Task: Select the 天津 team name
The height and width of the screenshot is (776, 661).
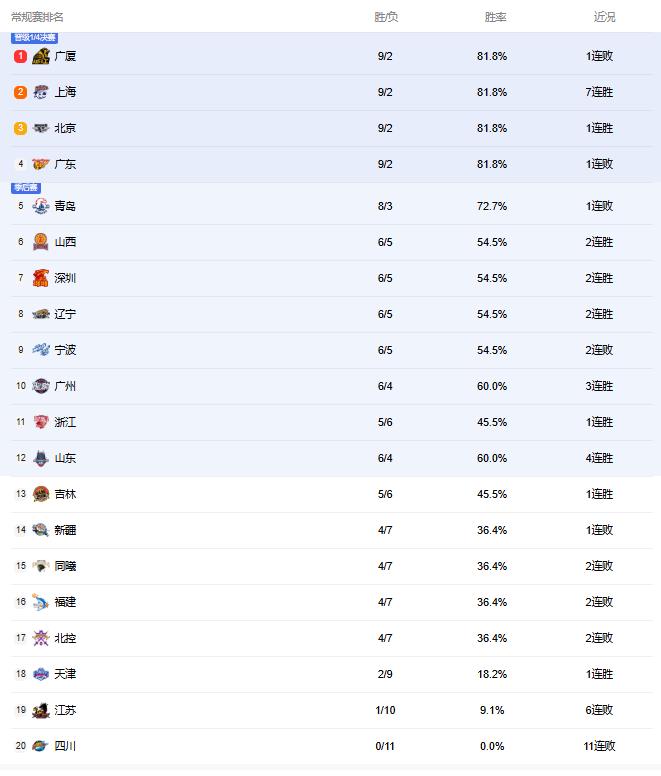Action: [65, 675]
